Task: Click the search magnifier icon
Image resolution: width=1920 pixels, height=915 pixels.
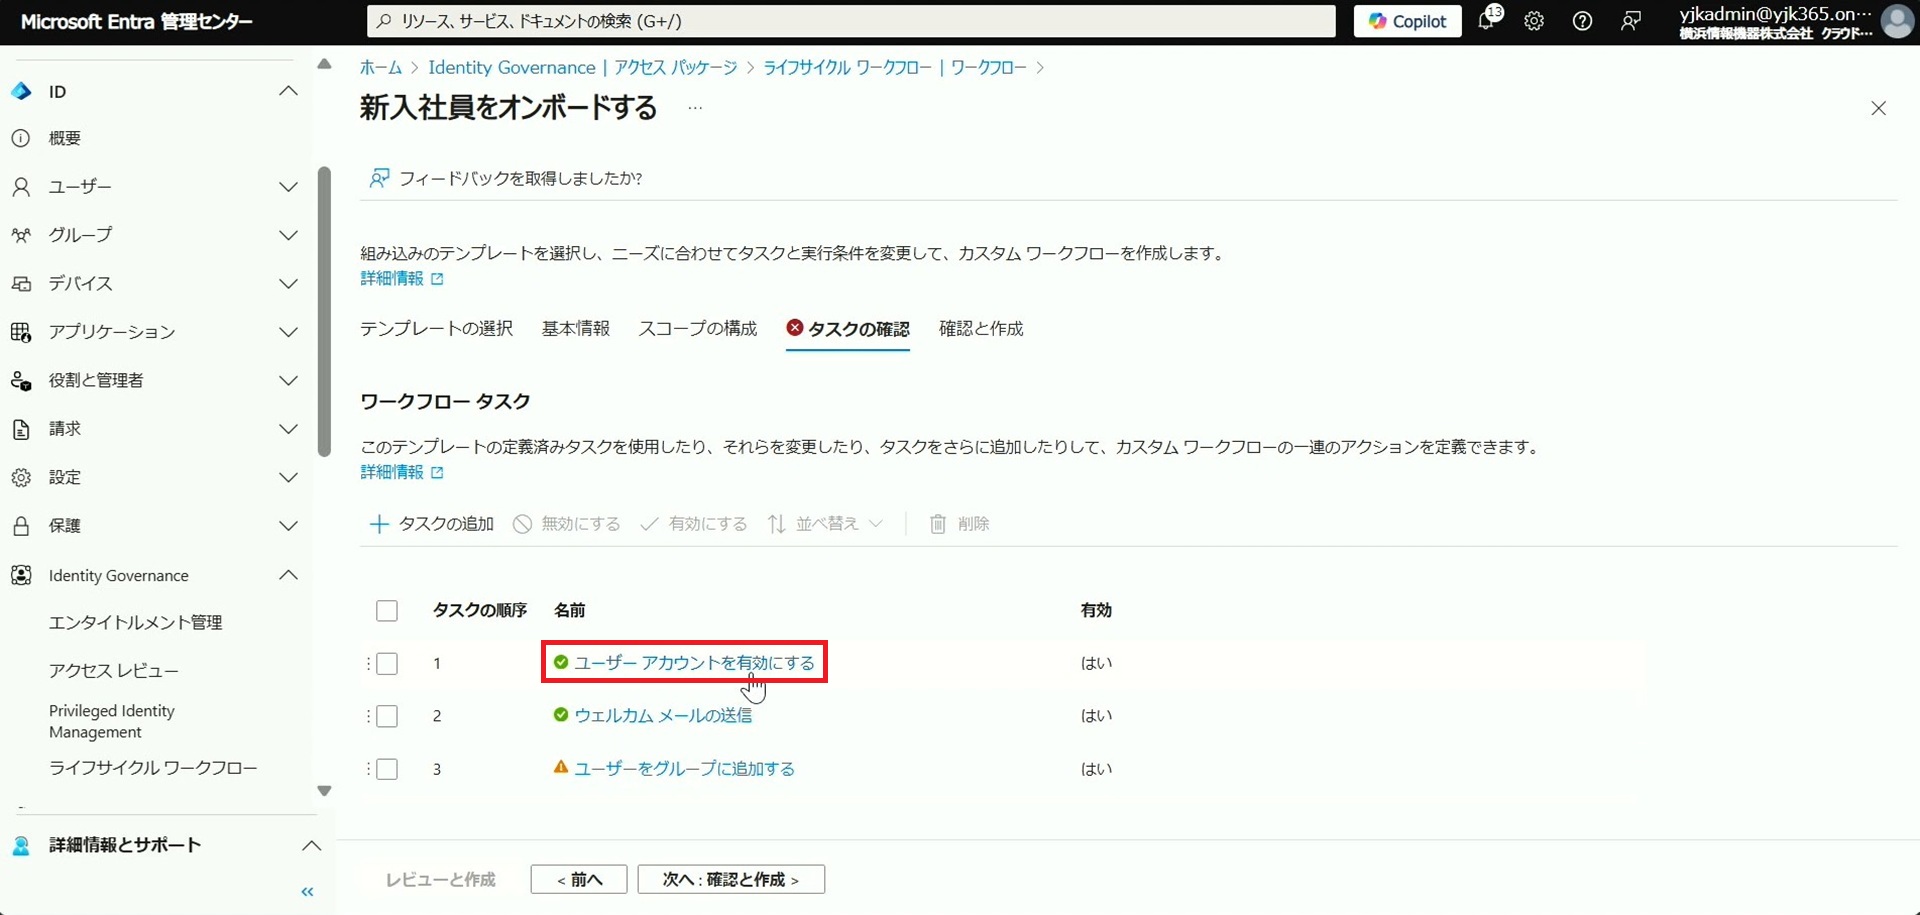Action: point(384,21)
